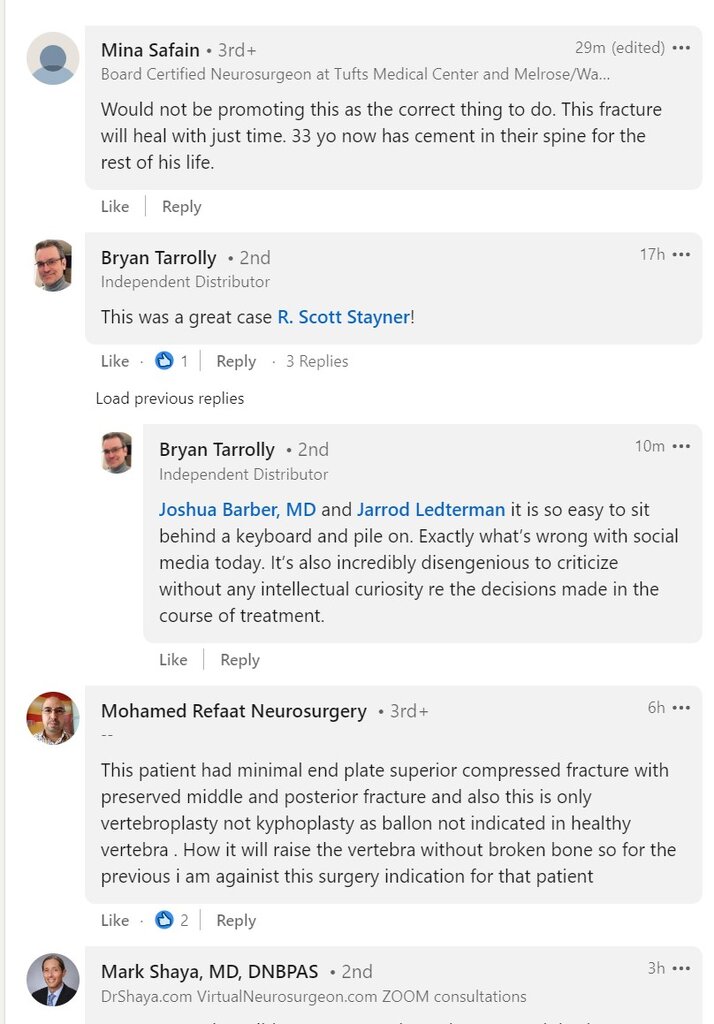Load previous replies in the thread

pyautogui.click(x=169, y=398)
